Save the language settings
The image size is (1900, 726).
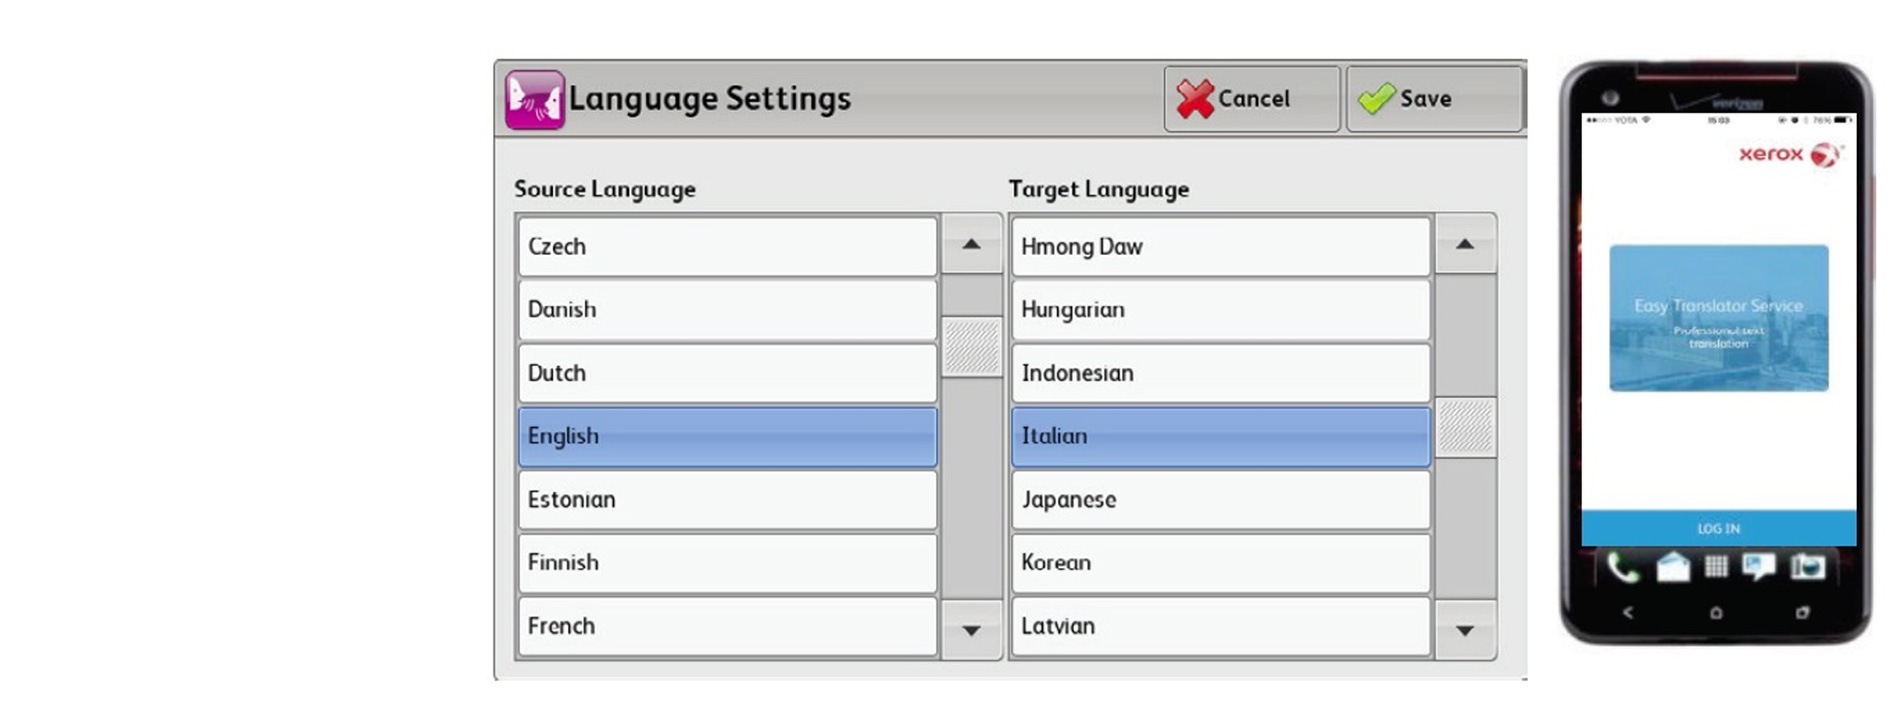coord(1433,99)
